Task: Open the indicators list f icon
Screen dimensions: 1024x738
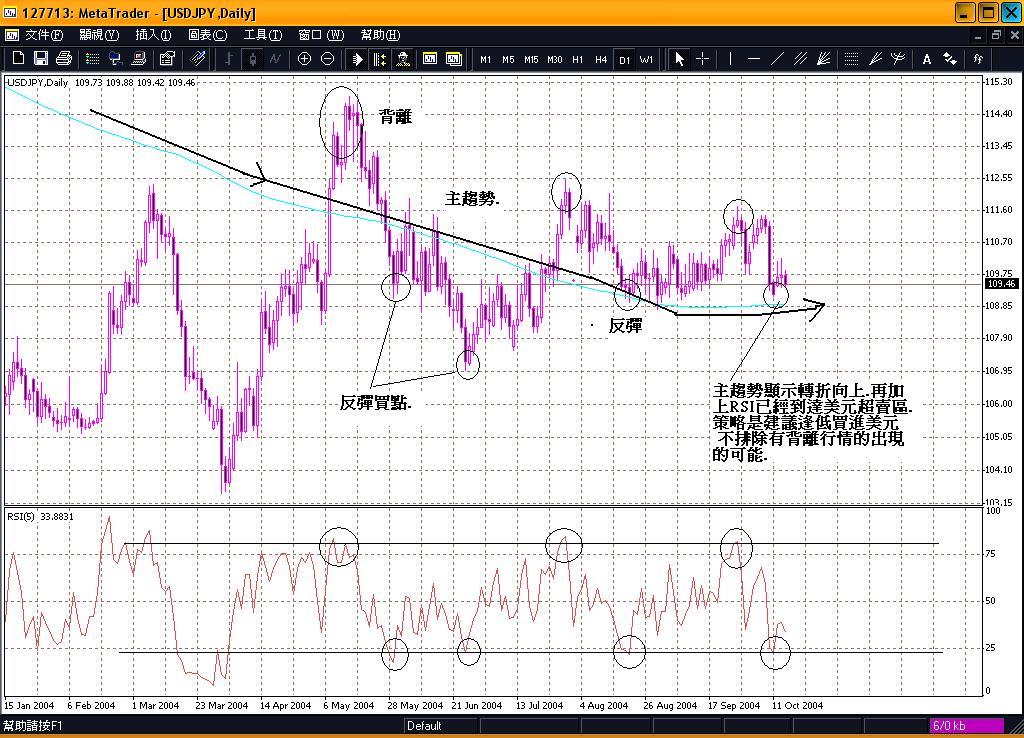Action: (978, 59)
